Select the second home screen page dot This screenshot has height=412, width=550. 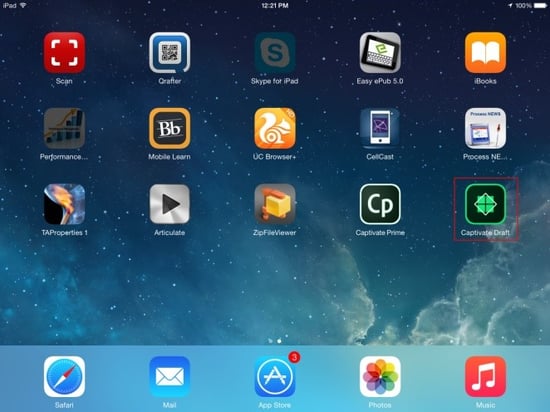[279, 340]
